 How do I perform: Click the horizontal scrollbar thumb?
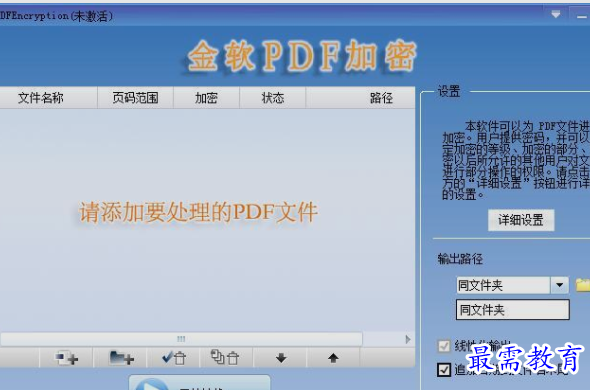[181, 339]
